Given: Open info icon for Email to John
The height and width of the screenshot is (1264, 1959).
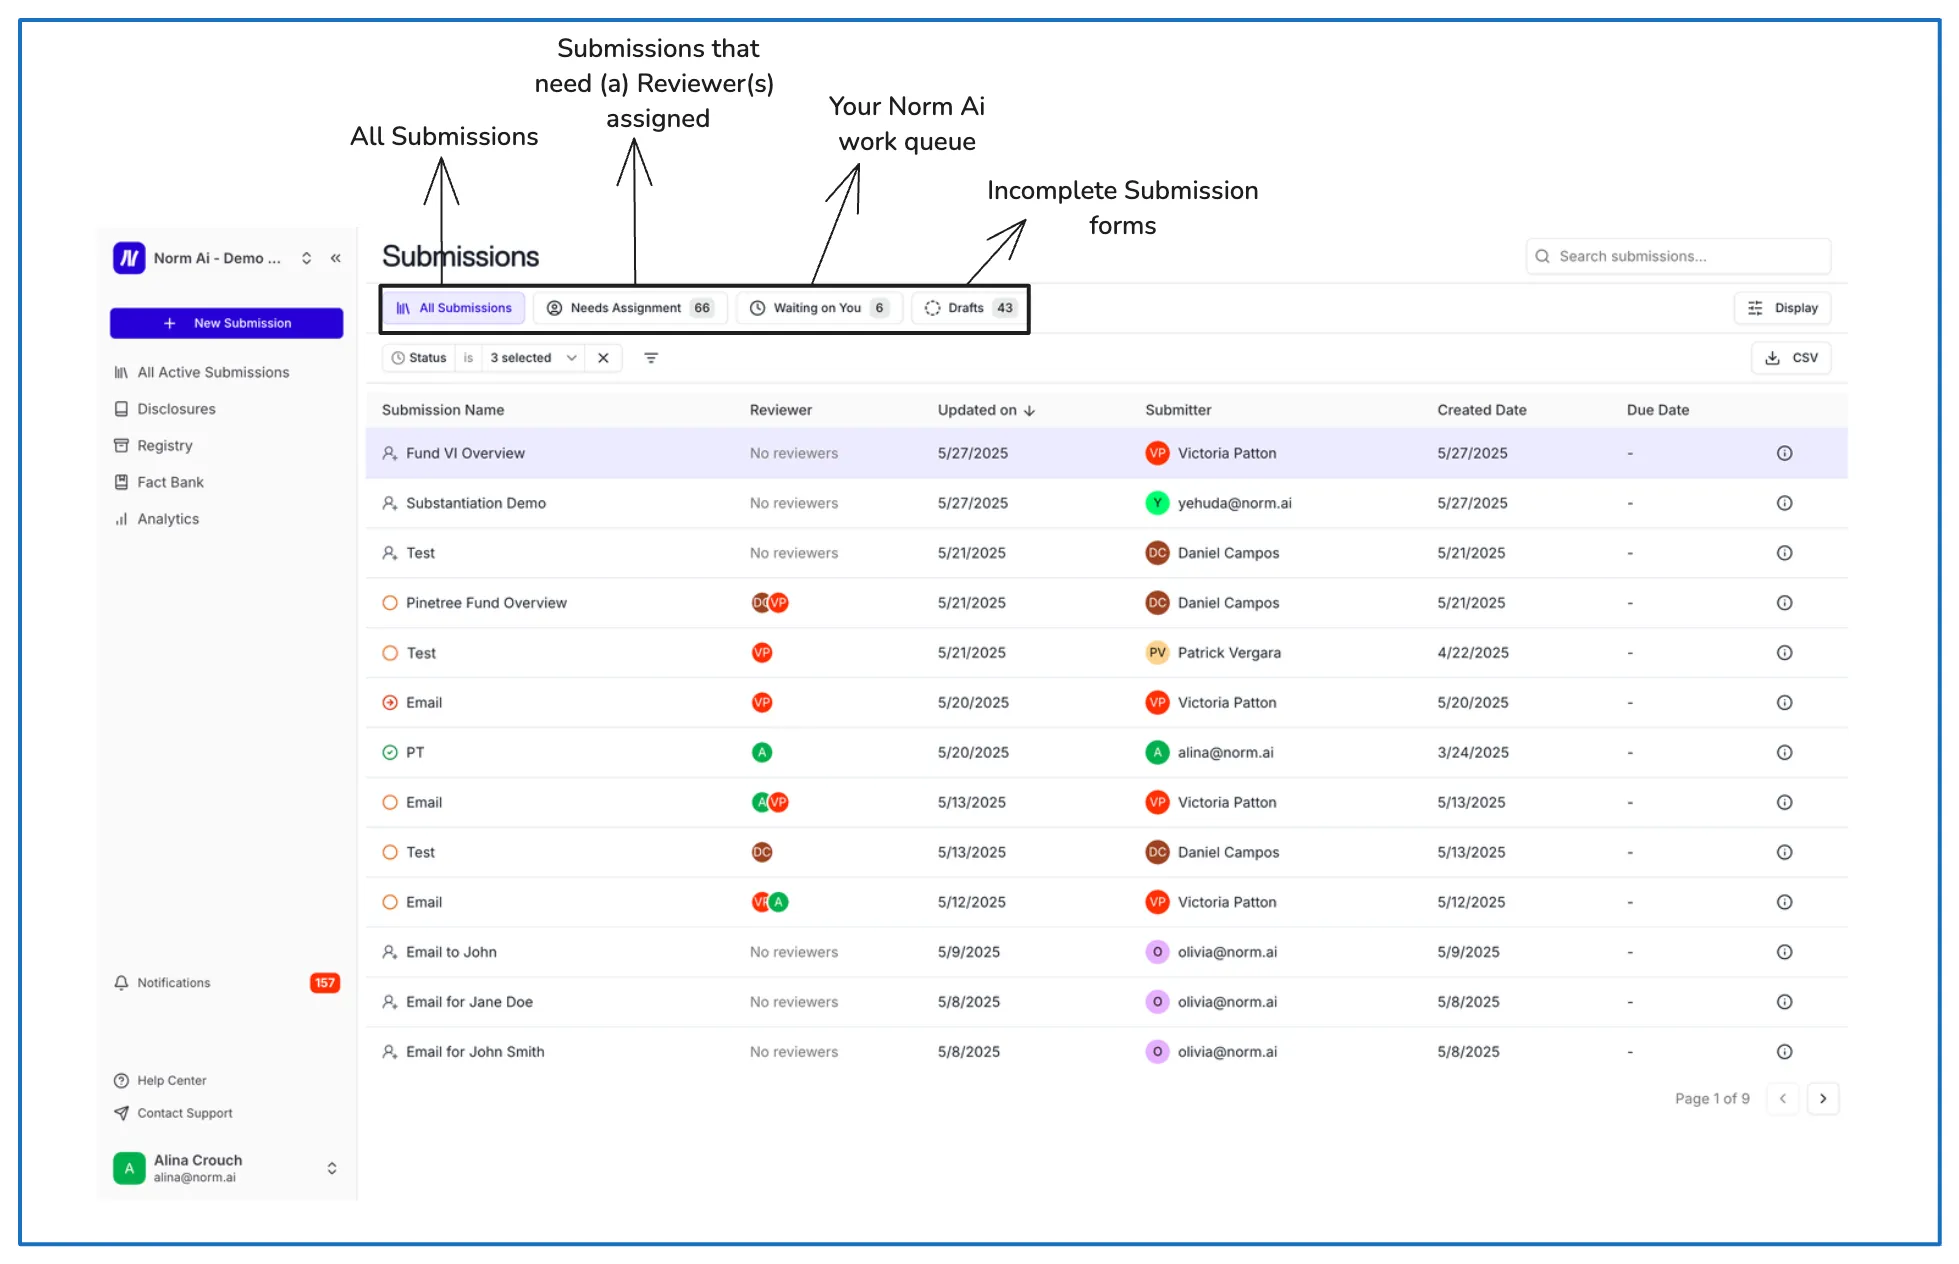Looking at the screenshot, I should 1784,952.
